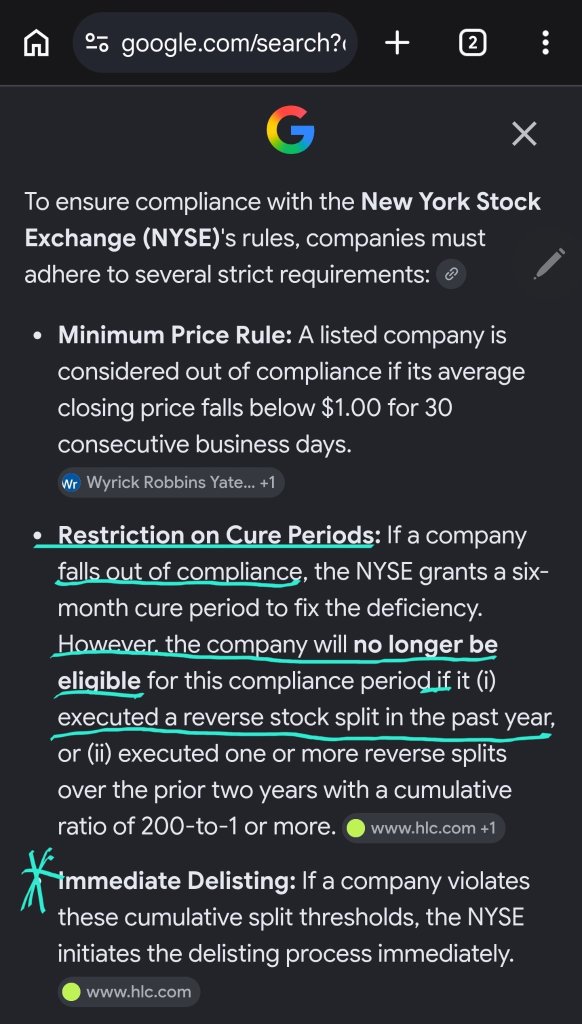Tap the Minimum Price Rule heading
The image size is (582, 1024).
click(x=175, y=336)
